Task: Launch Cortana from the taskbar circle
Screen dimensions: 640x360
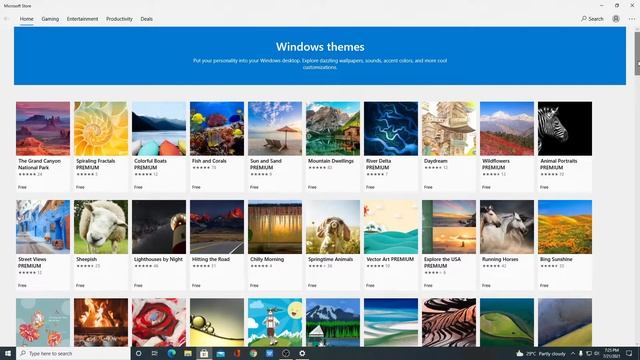Action: coord(138,353)
